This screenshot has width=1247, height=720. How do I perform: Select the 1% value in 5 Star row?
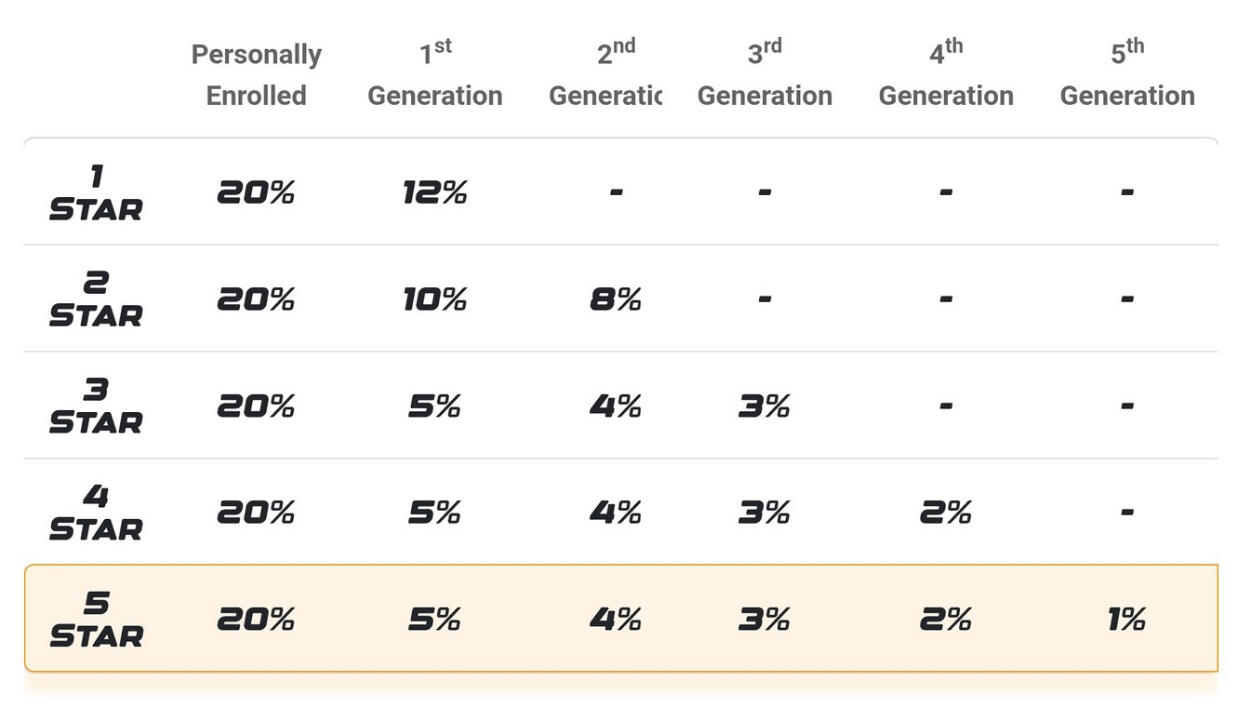pos(1126,620)
